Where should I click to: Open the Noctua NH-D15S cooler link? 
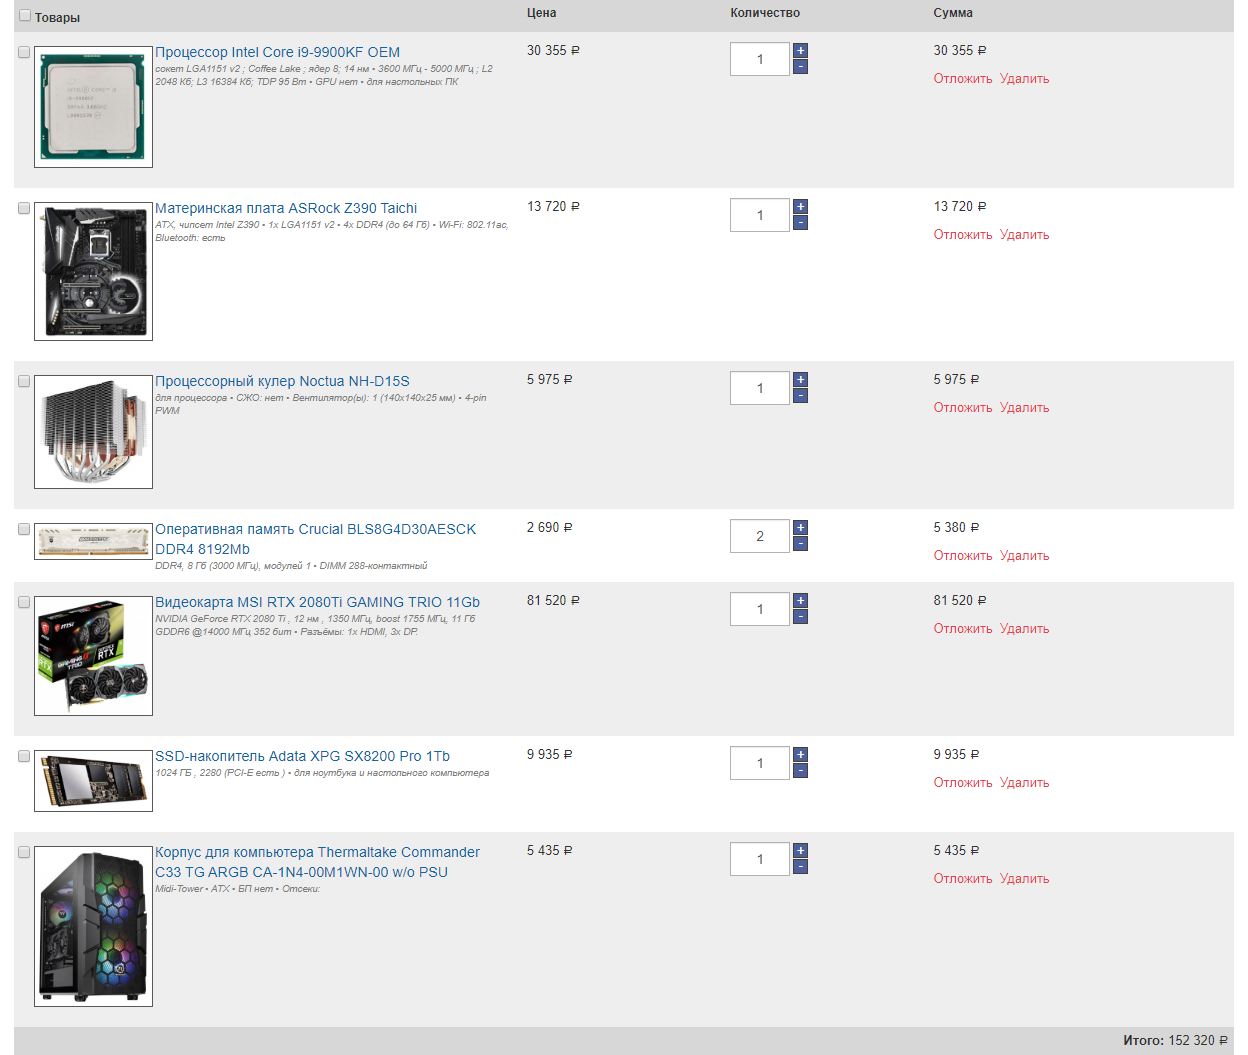pos(282,381)
